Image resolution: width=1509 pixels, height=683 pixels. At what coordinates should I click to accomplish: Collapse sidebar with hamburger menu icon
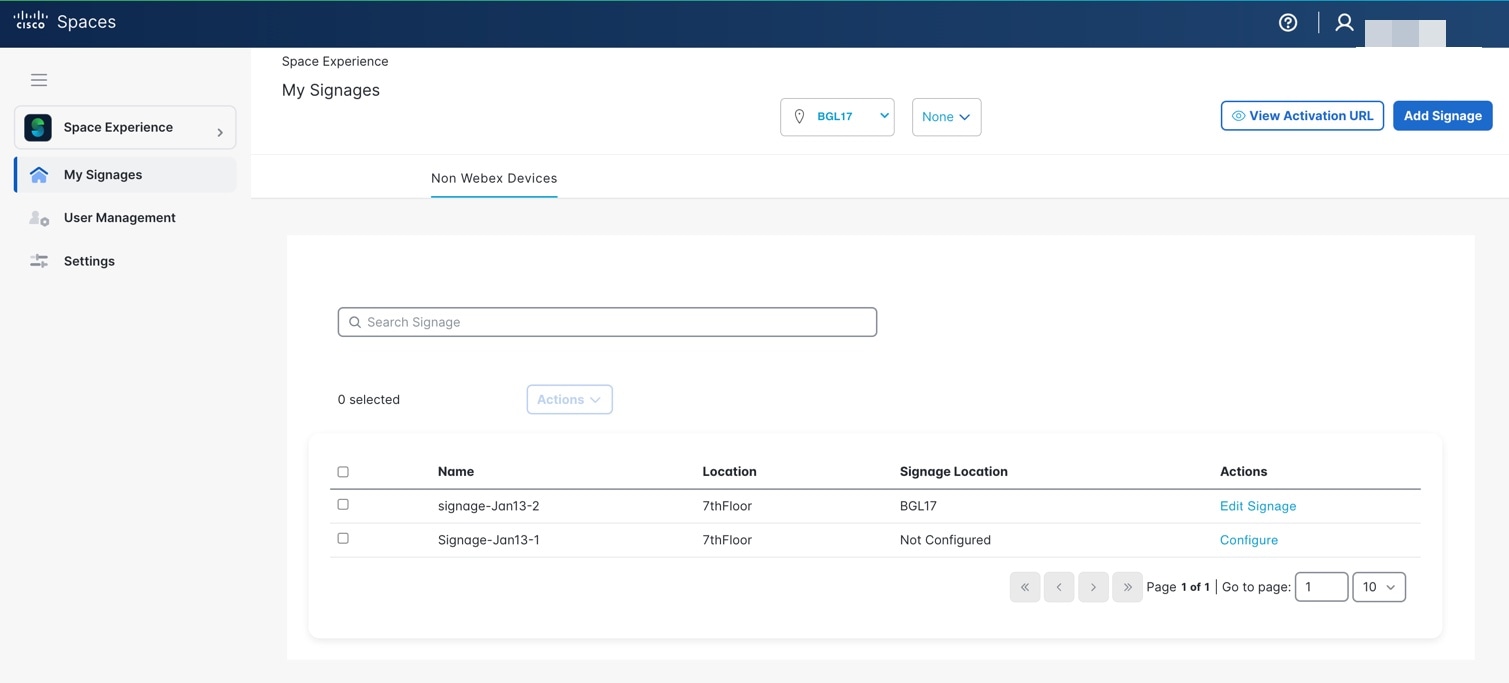(x=39, y=80)
